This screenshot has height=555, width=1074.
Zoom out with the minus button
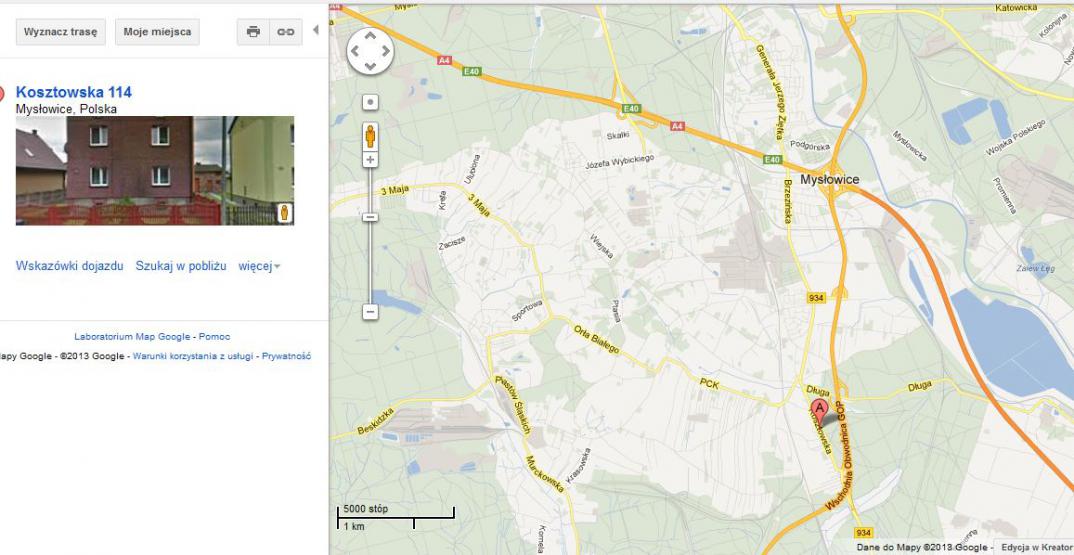(x=370, y=312)
